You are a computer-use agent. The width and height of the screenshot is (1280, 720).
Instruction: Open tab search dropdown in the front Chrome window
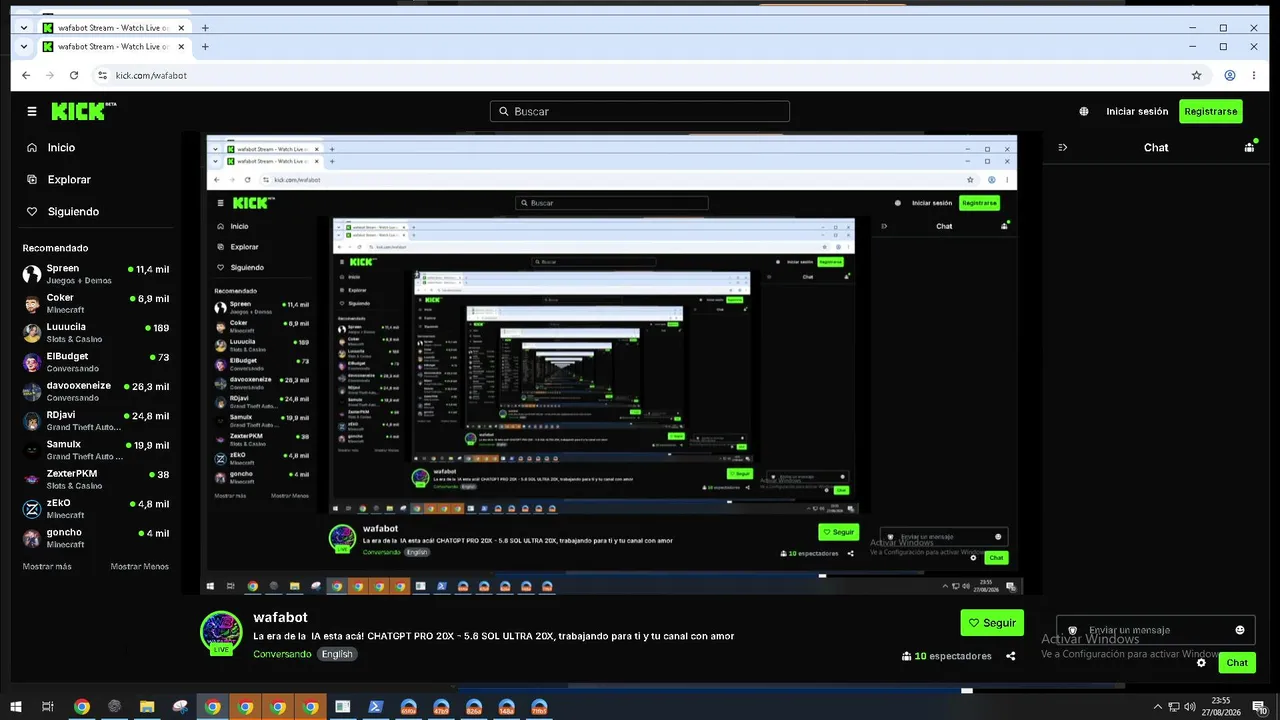24,46
